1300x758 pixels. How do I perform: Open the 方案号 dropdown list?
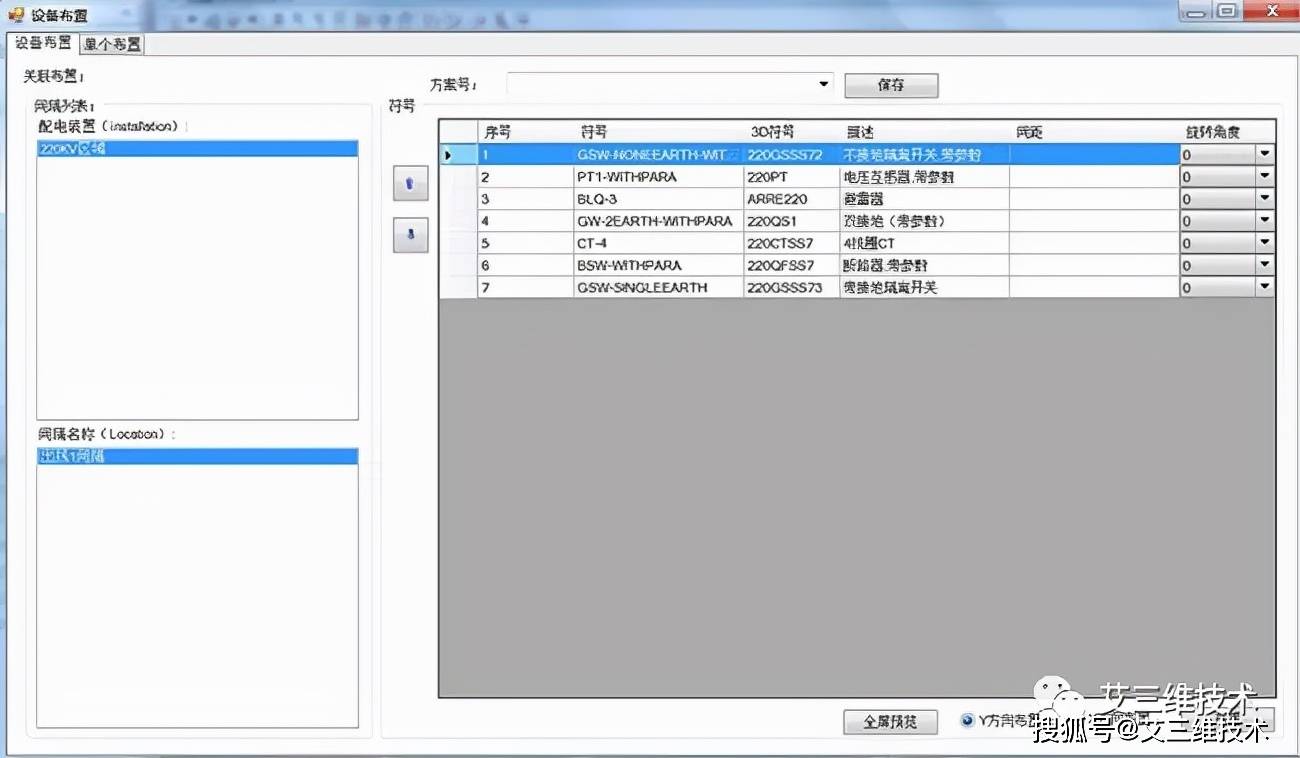tap(824, 85)
